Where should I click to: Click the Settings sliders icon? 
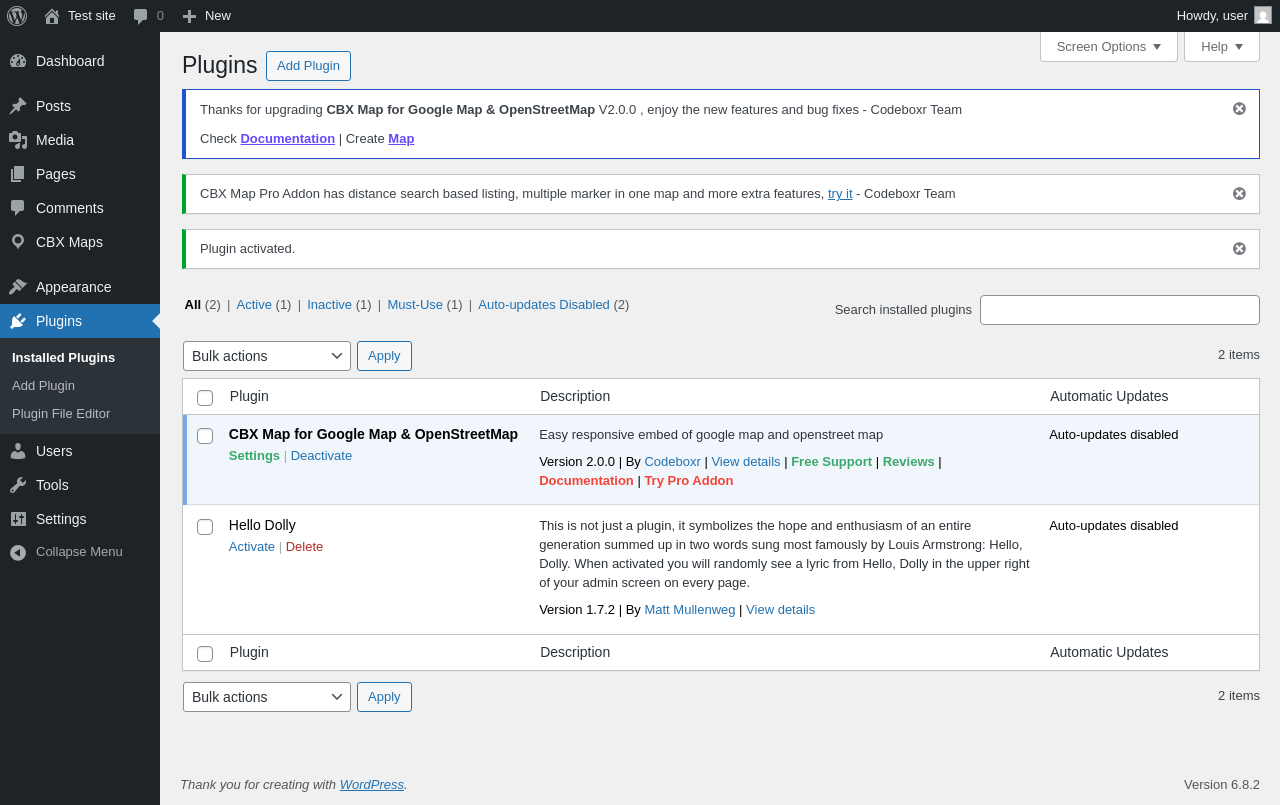[x=18, y=519]
